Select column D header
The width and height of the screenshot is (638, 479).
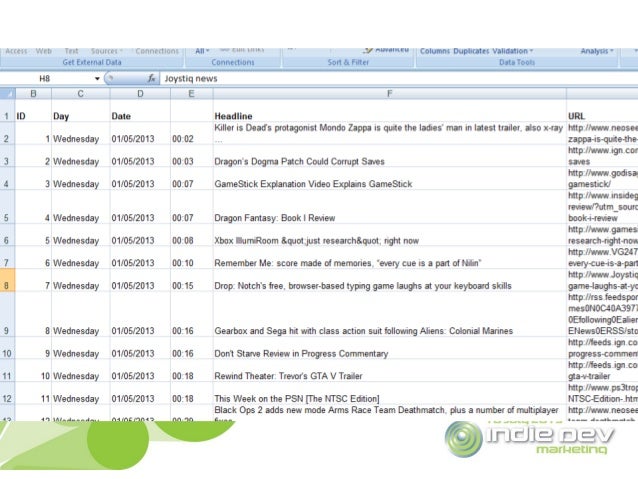140,94
